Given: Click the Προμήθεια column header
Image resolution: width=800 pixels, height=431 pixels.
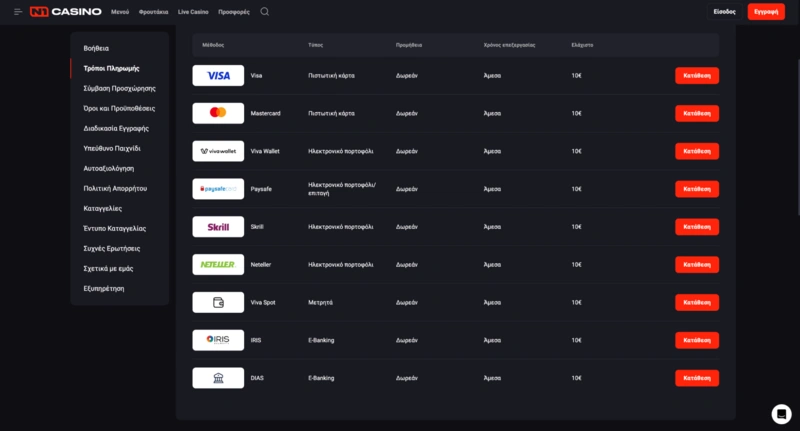Looking at the screenshot, I should click(x=409, y=45).
